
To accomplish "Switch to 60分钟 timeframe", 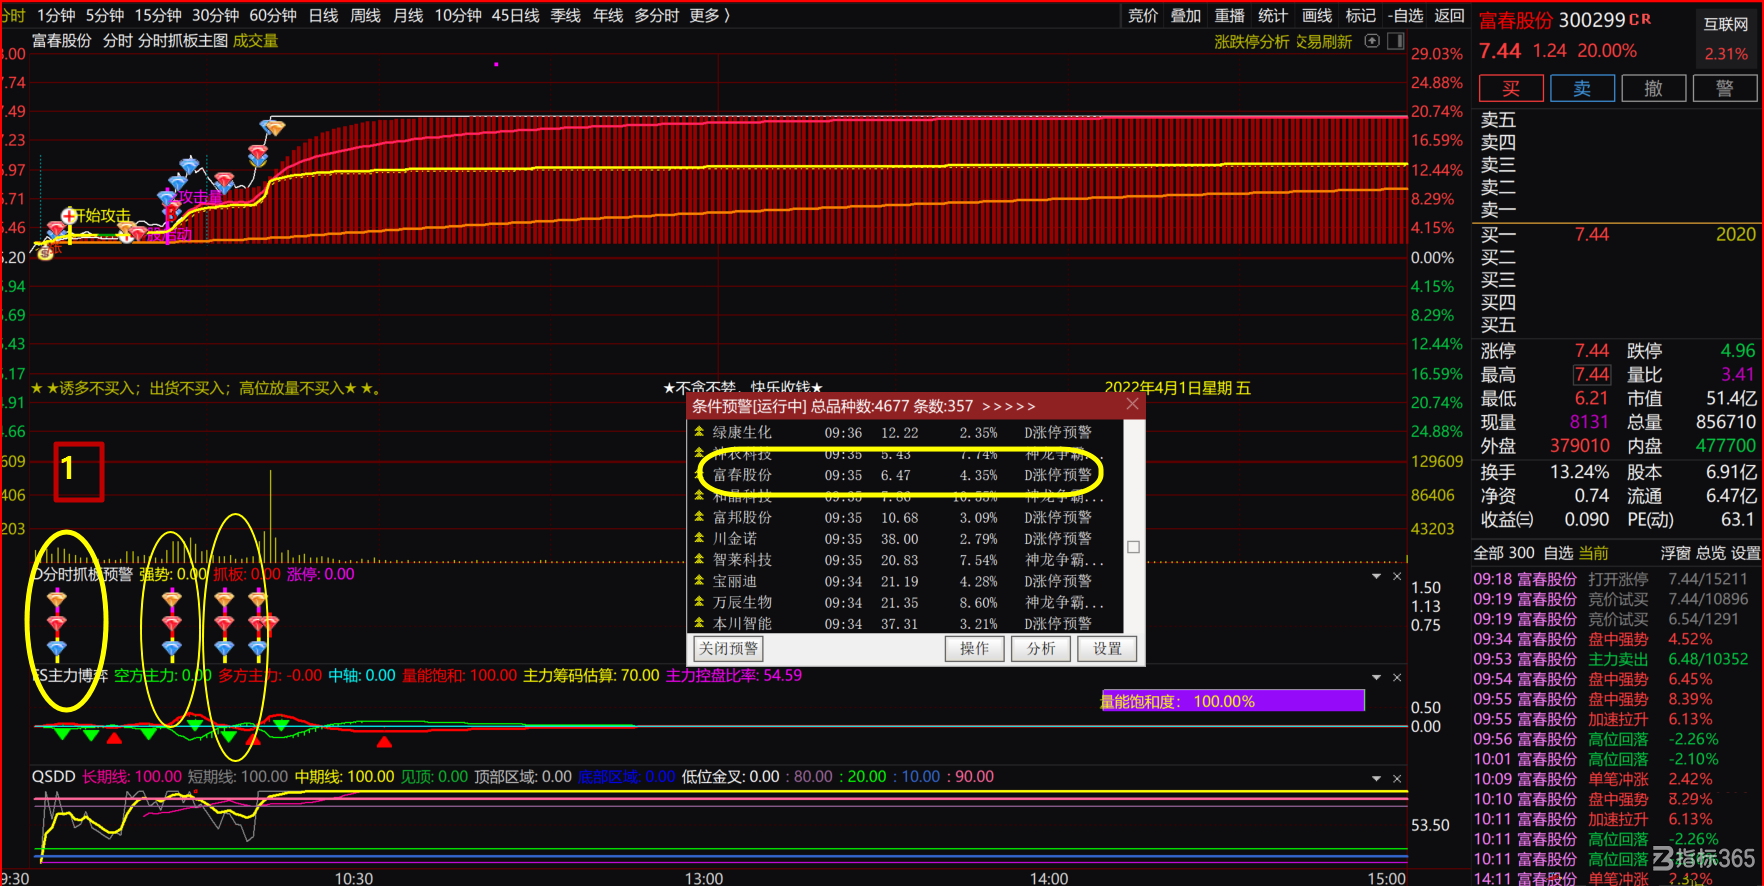I will click(x=273, y=15).
